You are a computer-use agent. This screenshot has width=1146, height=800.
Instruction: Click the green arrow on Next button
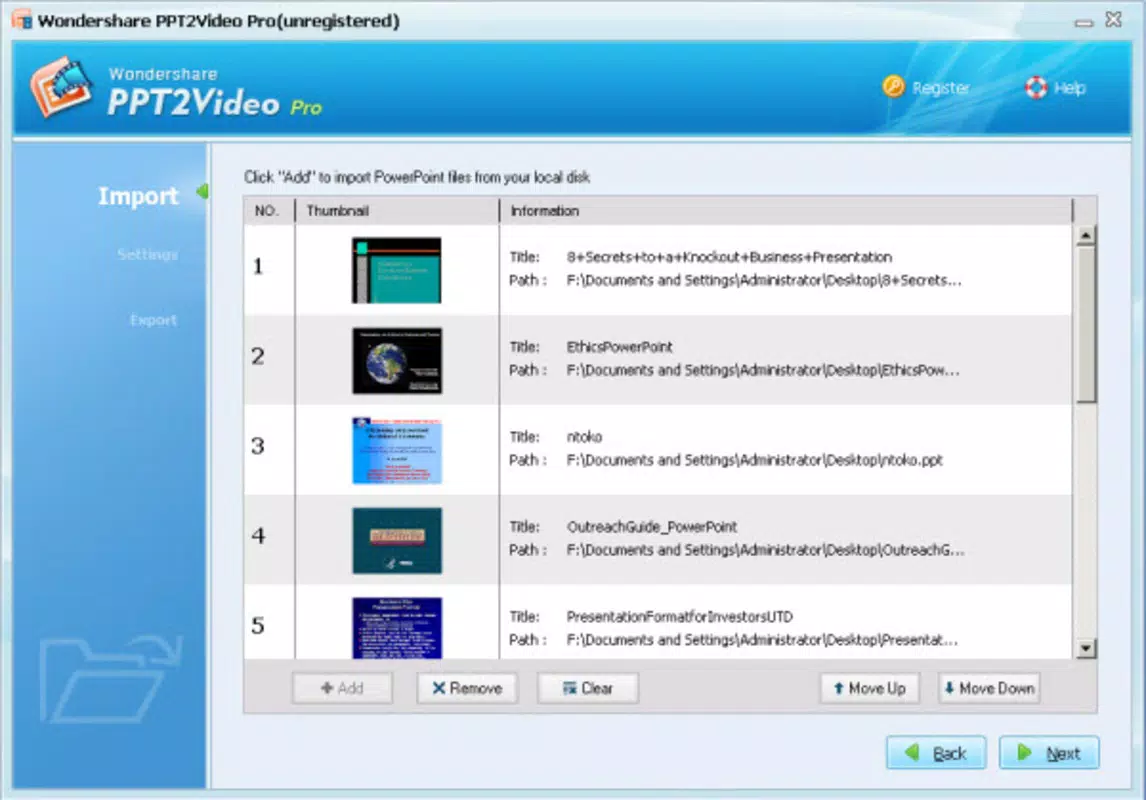1024,752
